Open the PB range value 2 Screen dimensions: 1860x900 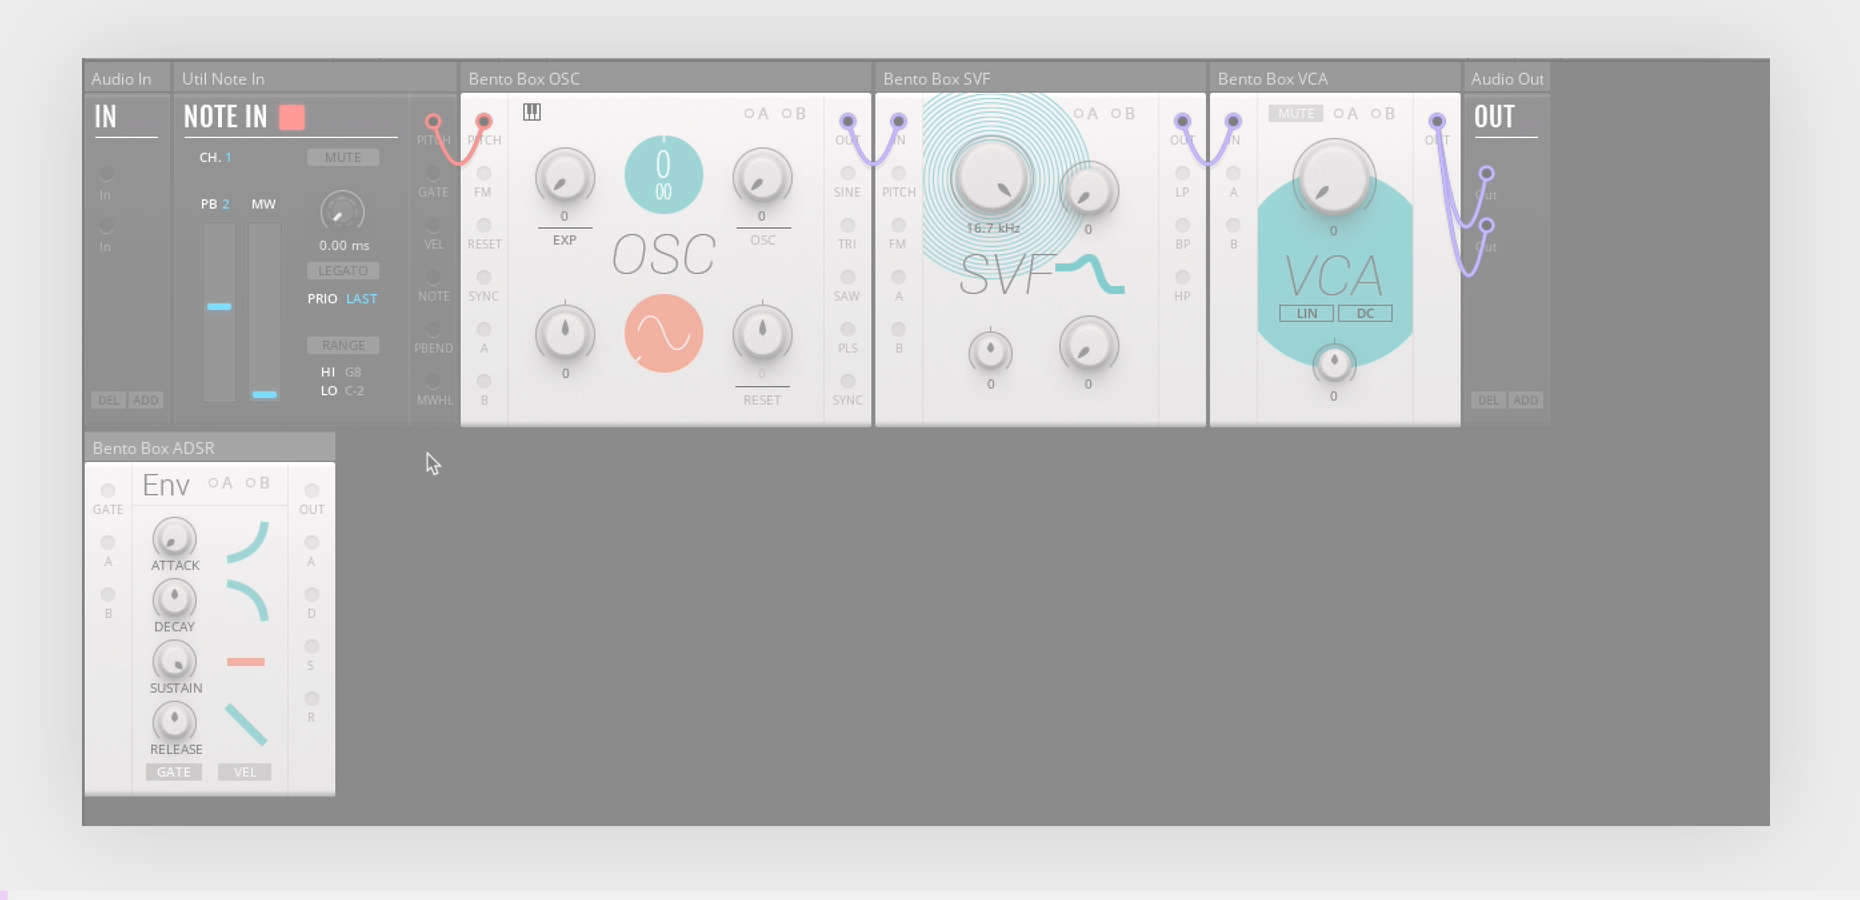click(x=225, y=204)
